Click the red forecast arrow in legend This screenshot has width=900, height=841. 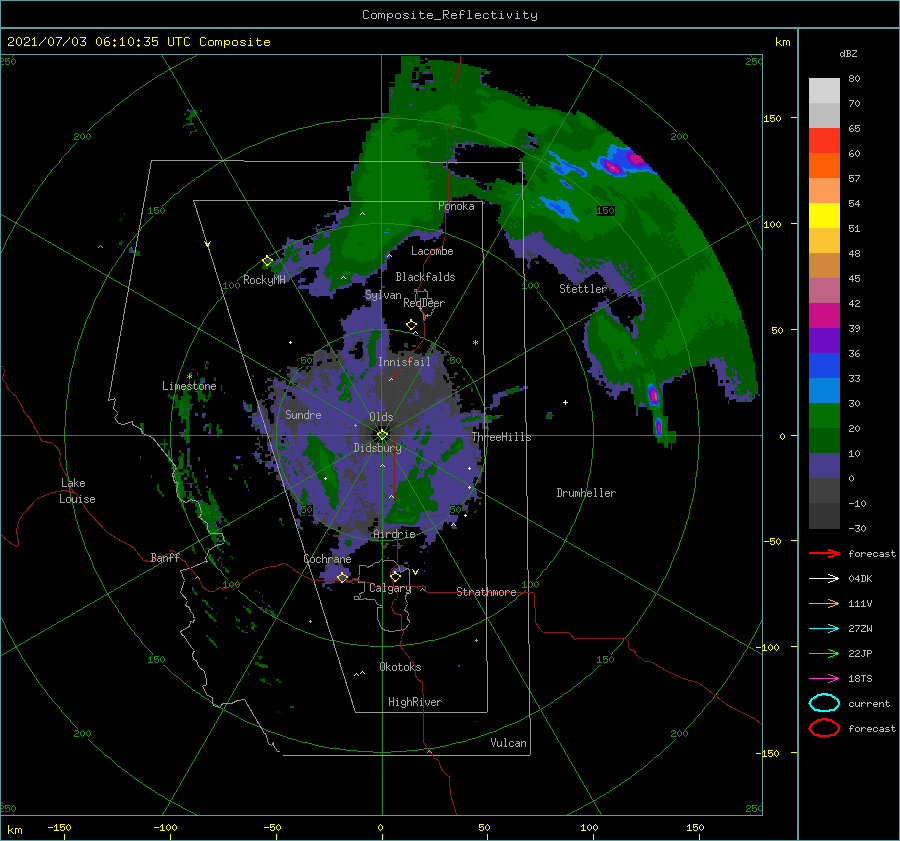point(824,553)
